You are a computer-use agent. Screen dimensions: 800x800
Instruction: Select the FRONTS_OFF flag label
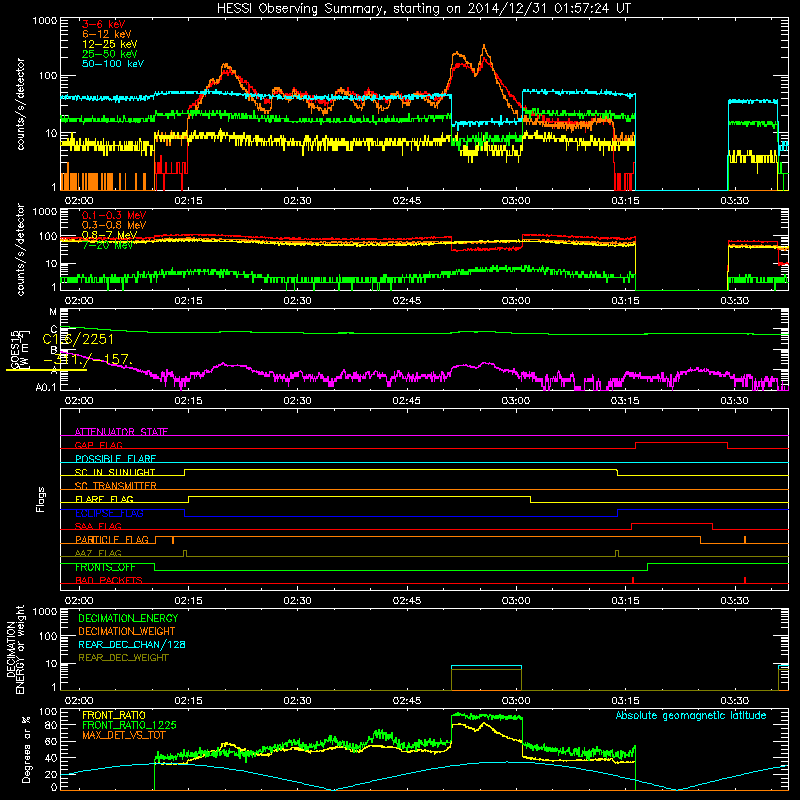click(x=105, y=567)
